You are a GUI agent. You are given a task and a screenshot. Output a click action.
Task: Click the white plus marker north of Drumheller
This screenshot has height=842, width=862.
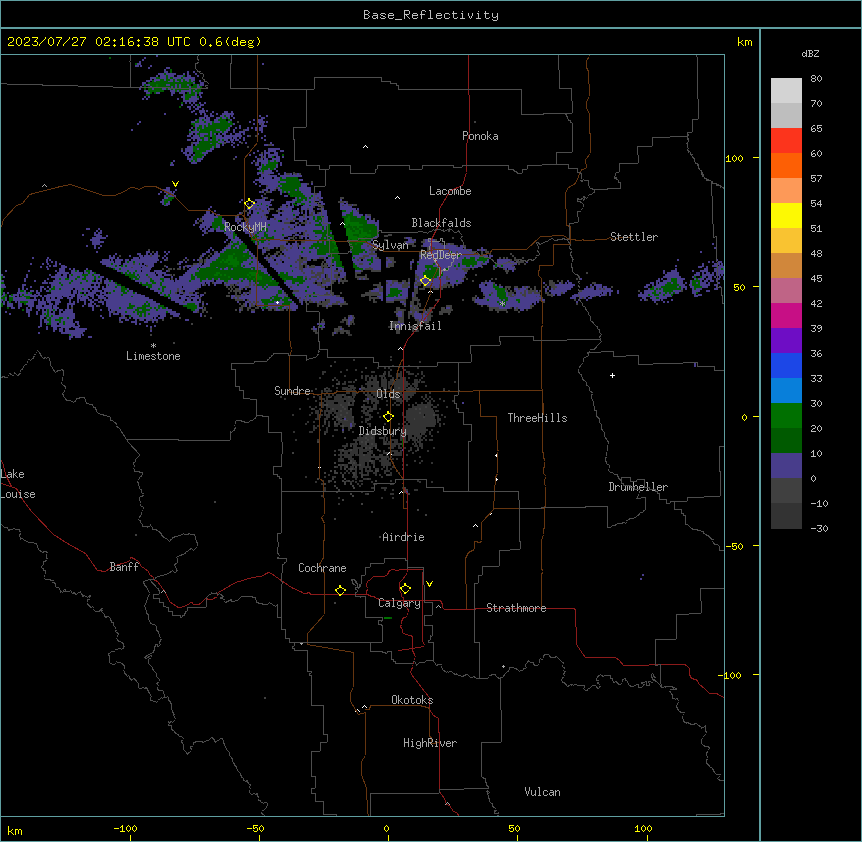(612, 375)
